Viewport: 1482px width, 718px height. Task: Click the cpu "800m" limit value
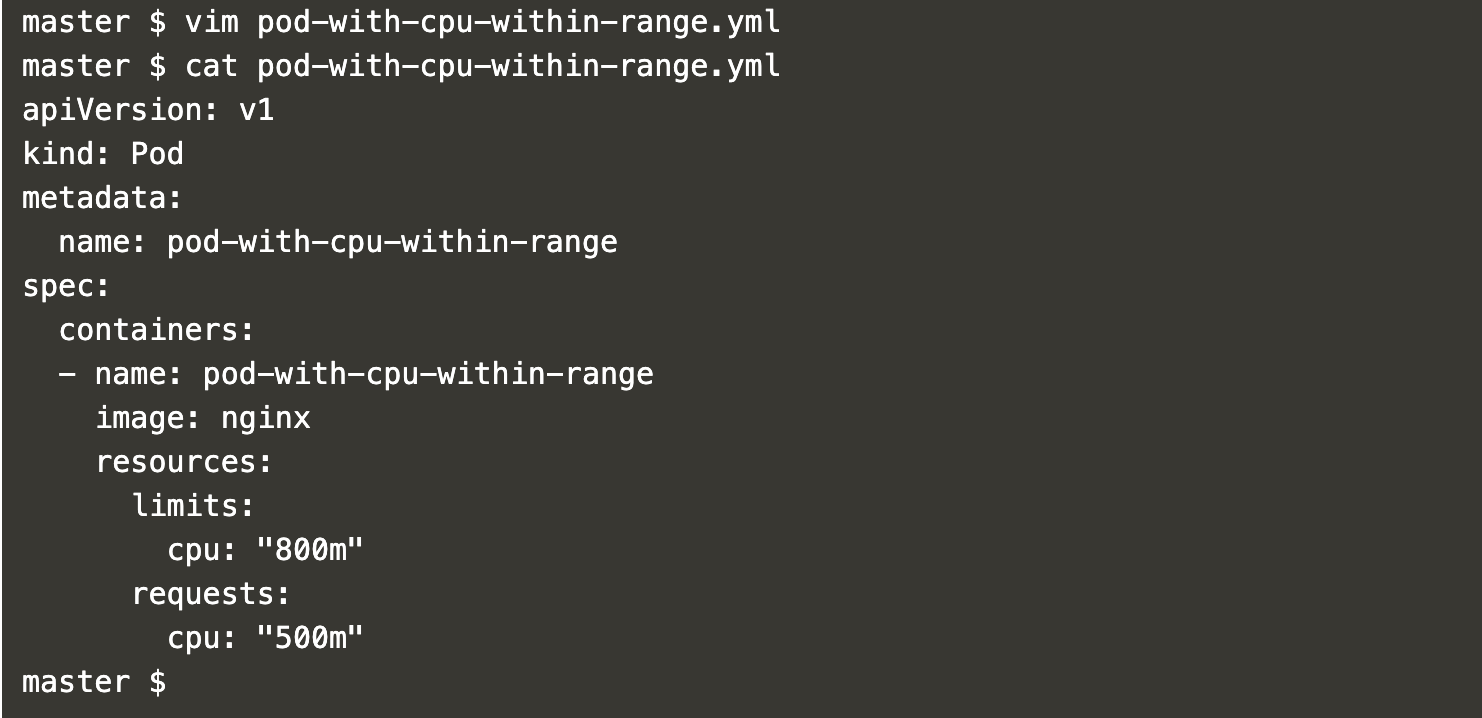[310, 550]
